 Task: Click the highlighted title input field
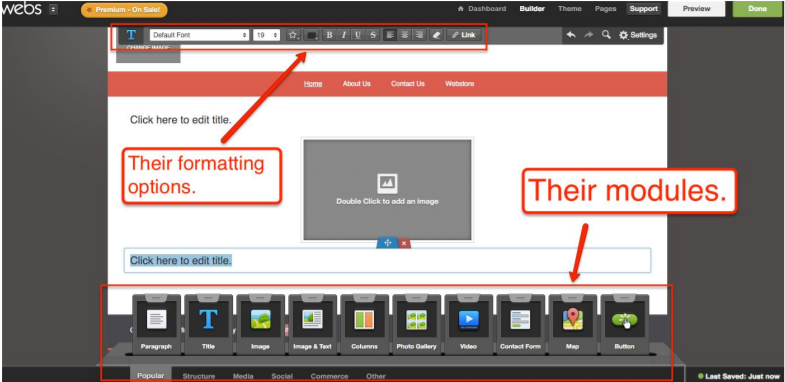(x=387, y=260)
